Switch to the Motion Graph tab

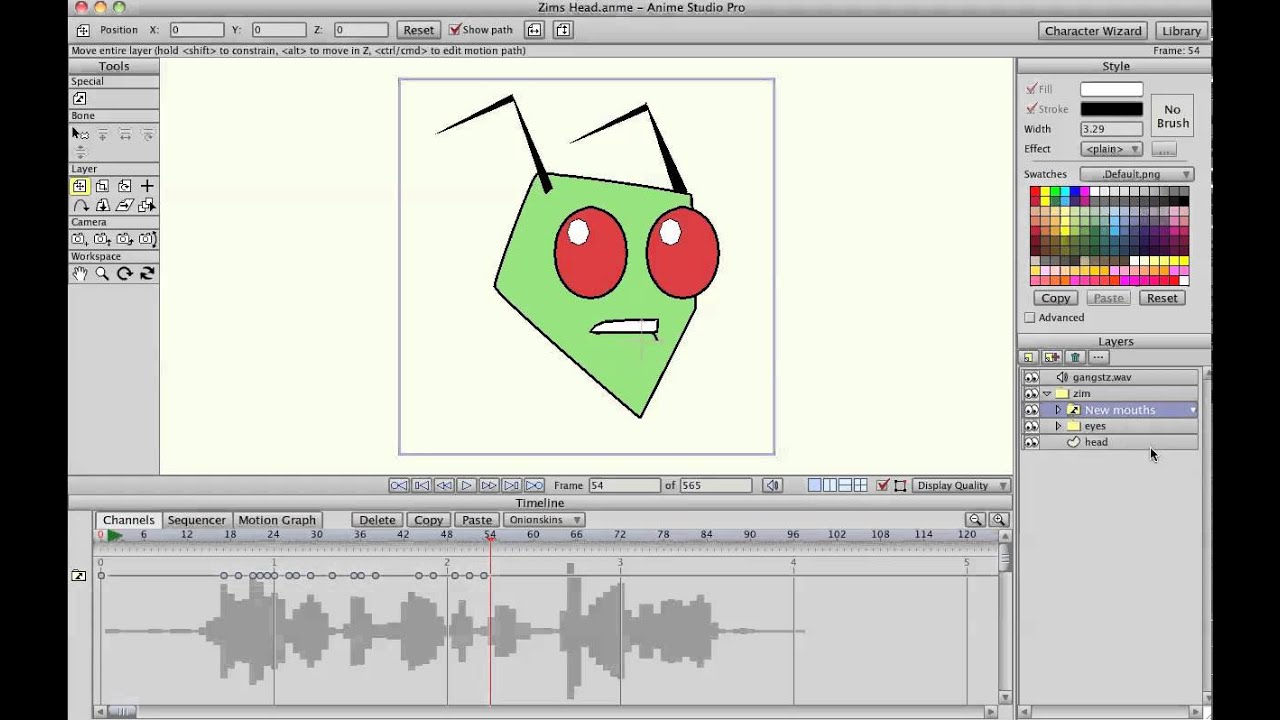pos(277,520)
